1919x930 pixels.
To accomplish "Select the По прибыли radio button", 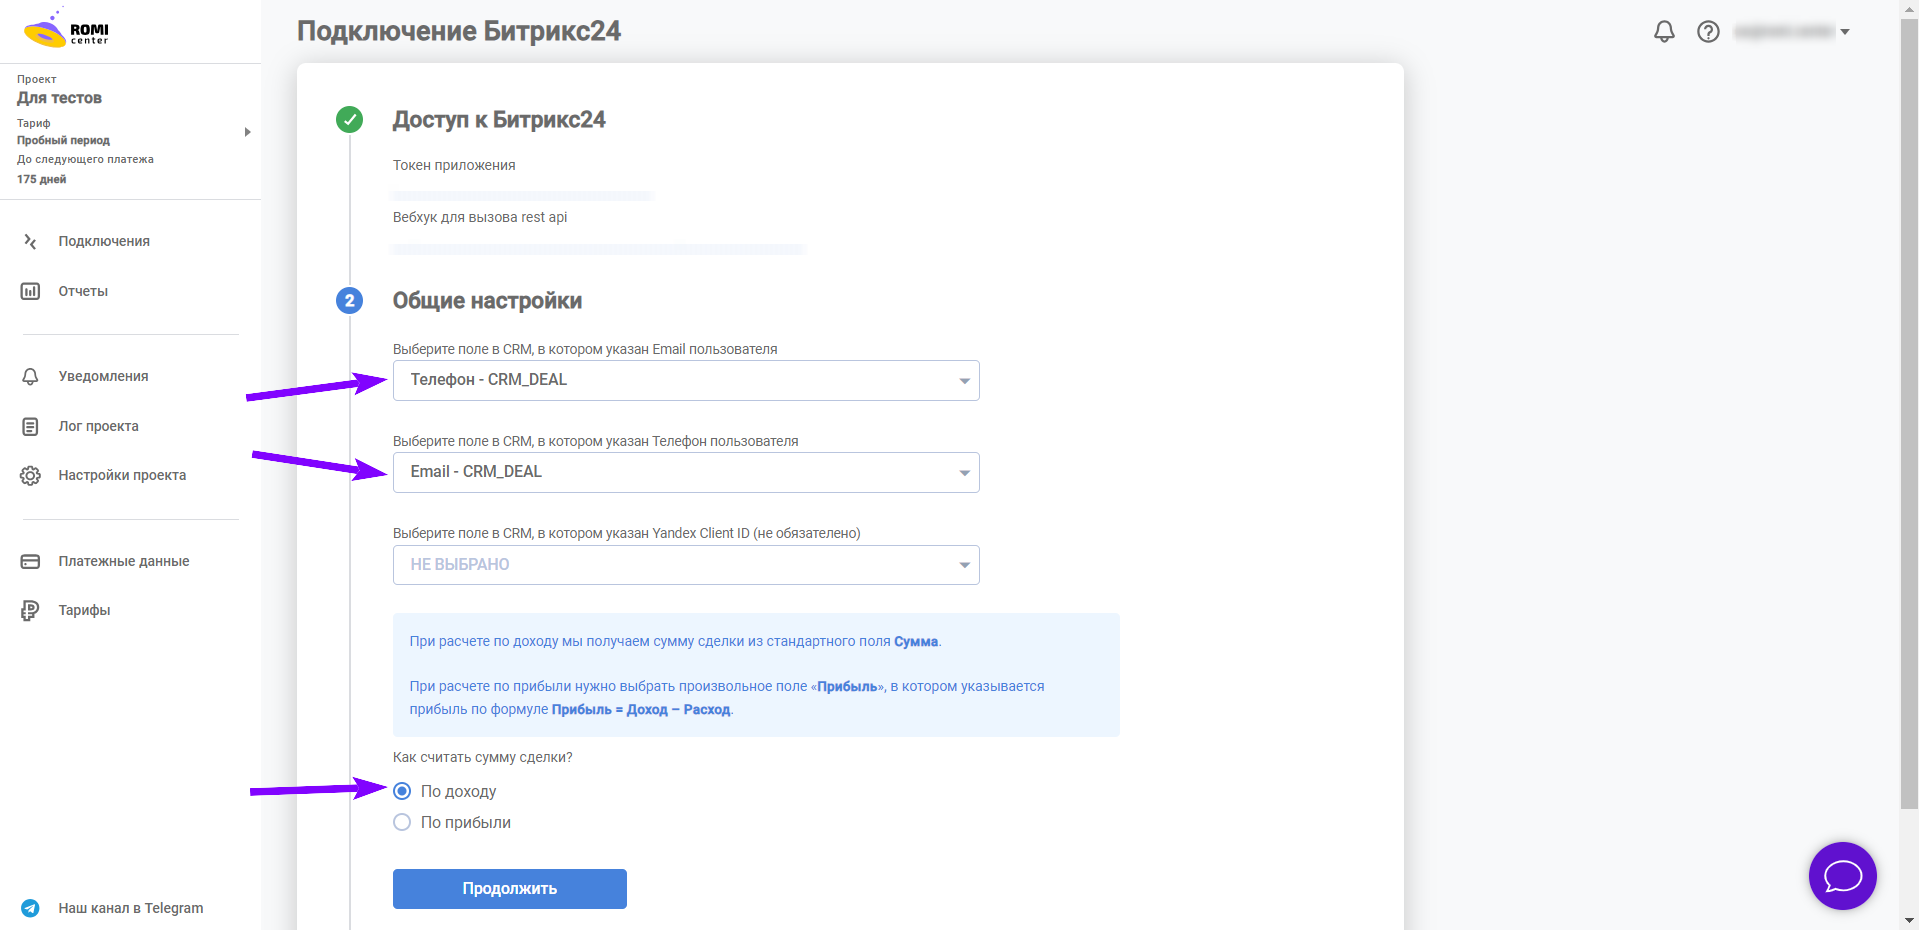I will coord(402,822).
